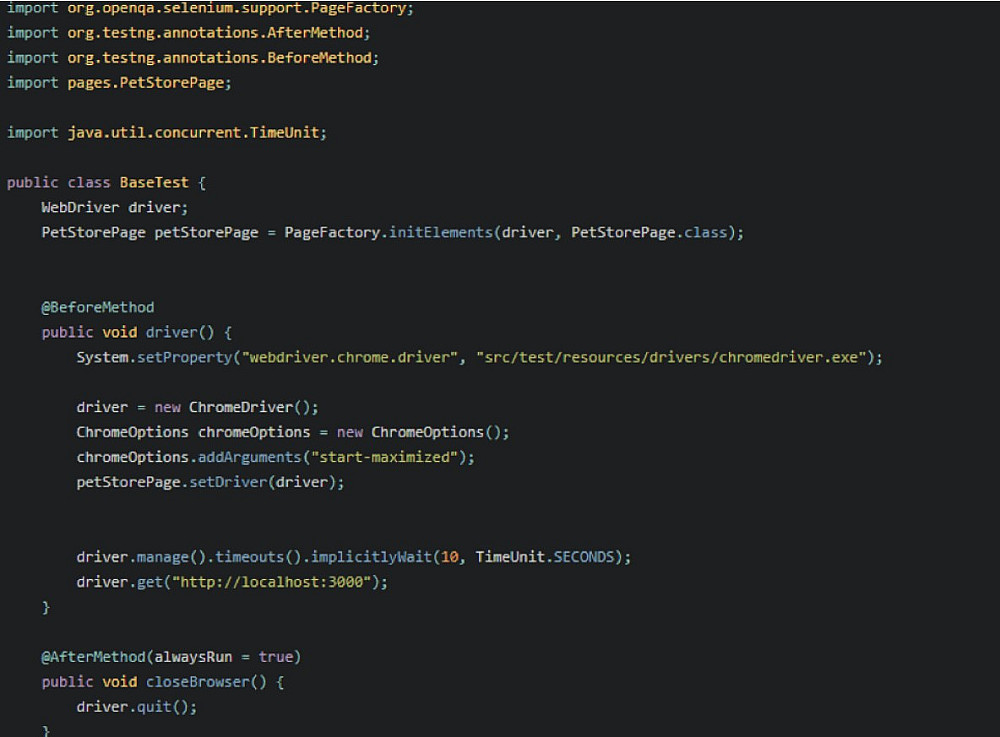Viewport: 1000px width, 737px height.
Task: Click the WebDriver driver field declaration
Action: 115,207
